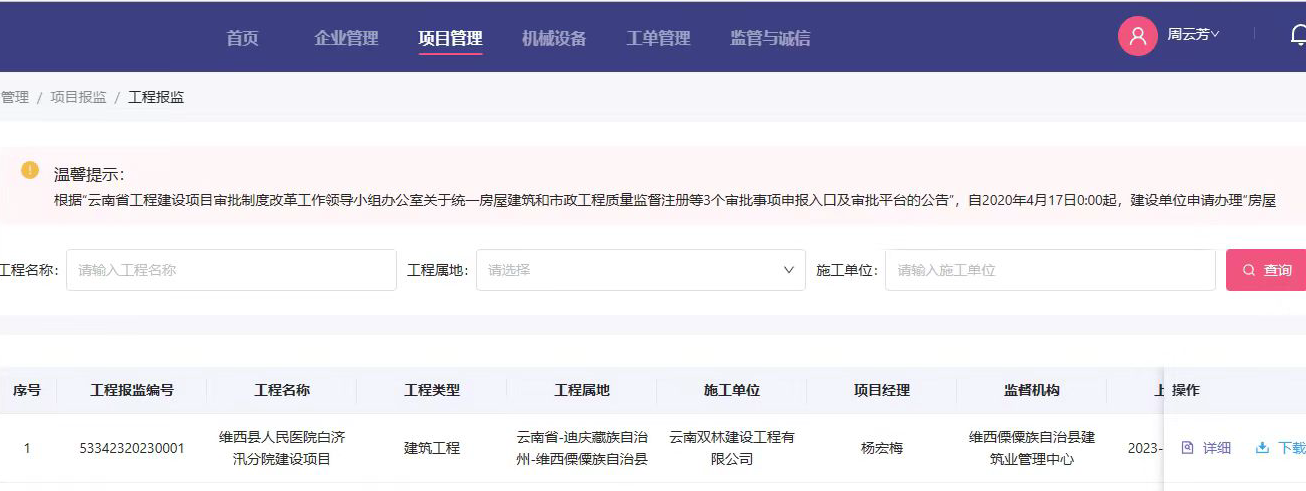Go to the 首页 menu
The image size is (1306, 491).
click(x=242, y=39)
